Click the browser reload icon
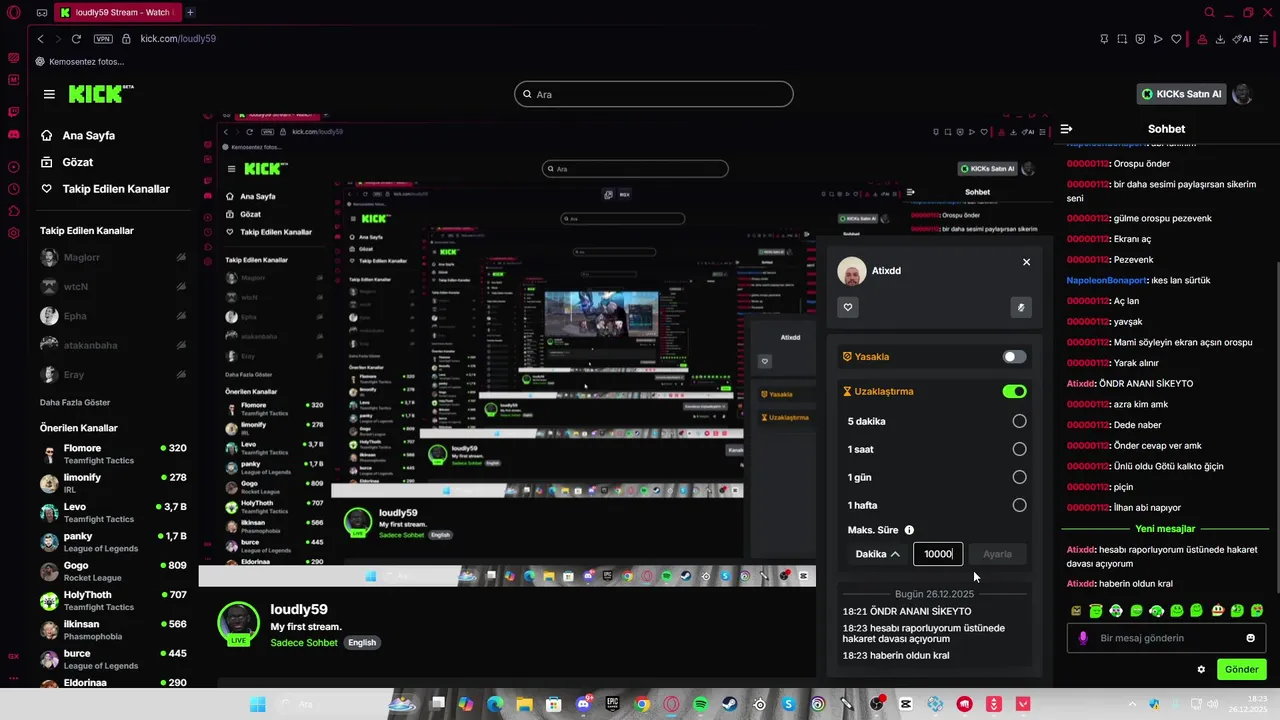The width and height of the screenshot is (1280, 720). 76,39
